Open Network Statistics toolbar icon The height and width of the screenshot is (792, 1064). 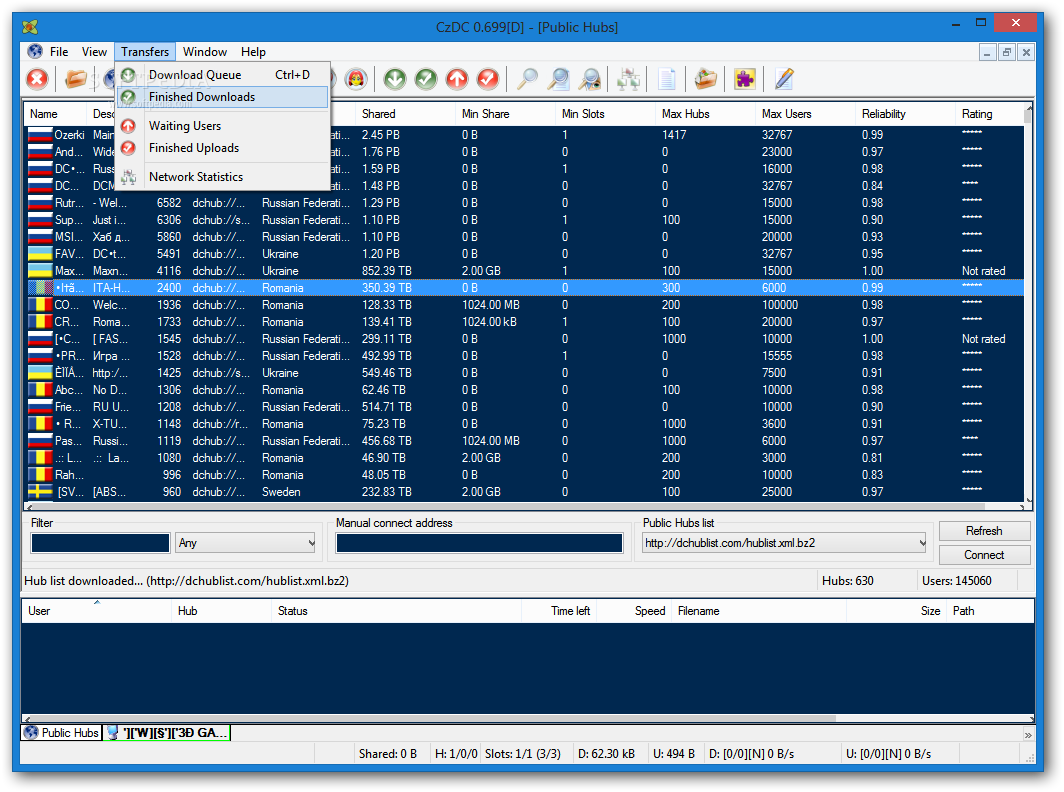click(x=628, y=79)
